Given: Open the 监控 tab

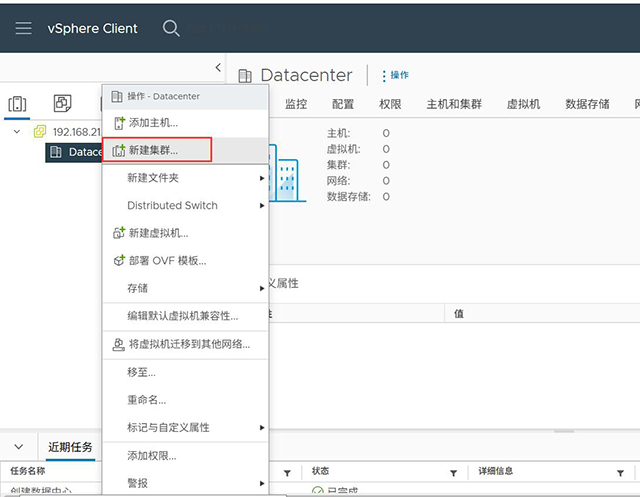Looking at the screenshot, I should click(296, 104).
